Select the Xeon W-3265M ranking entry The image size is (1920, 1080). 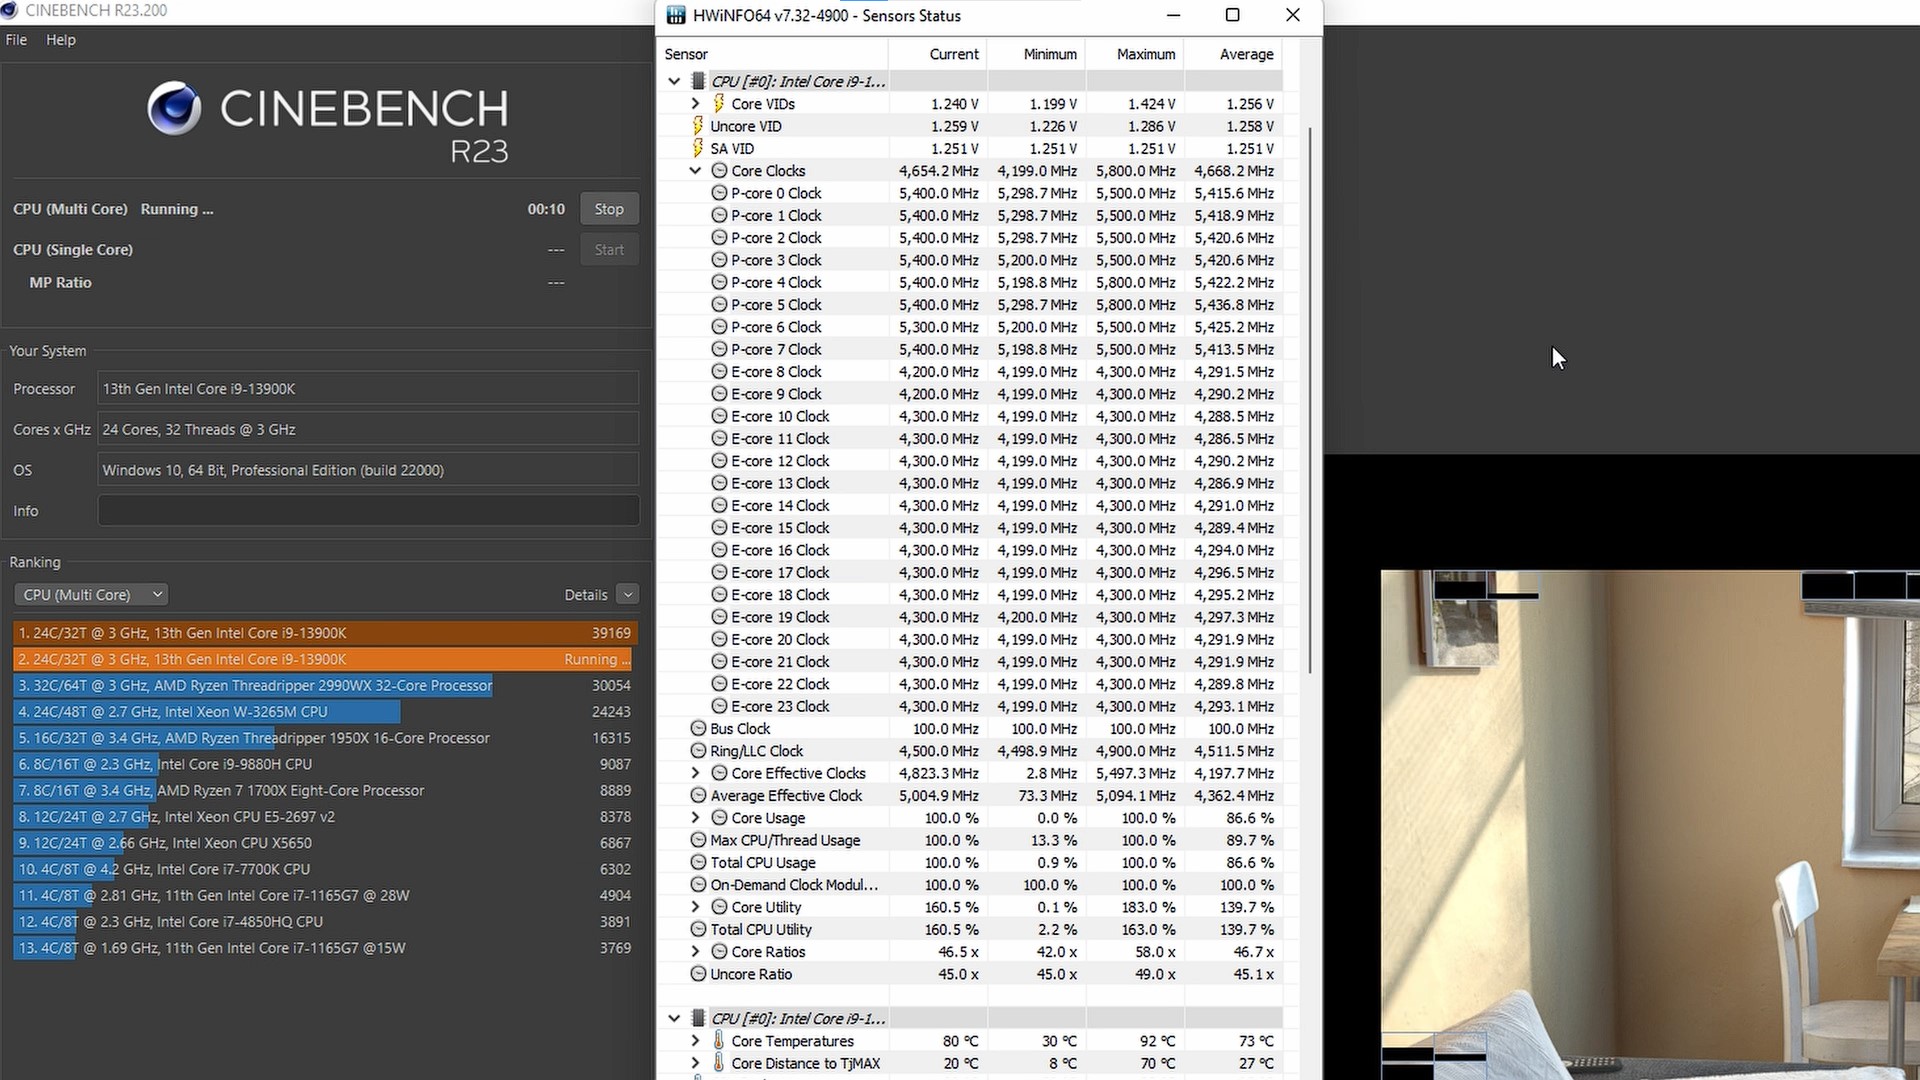pos(325,712)
